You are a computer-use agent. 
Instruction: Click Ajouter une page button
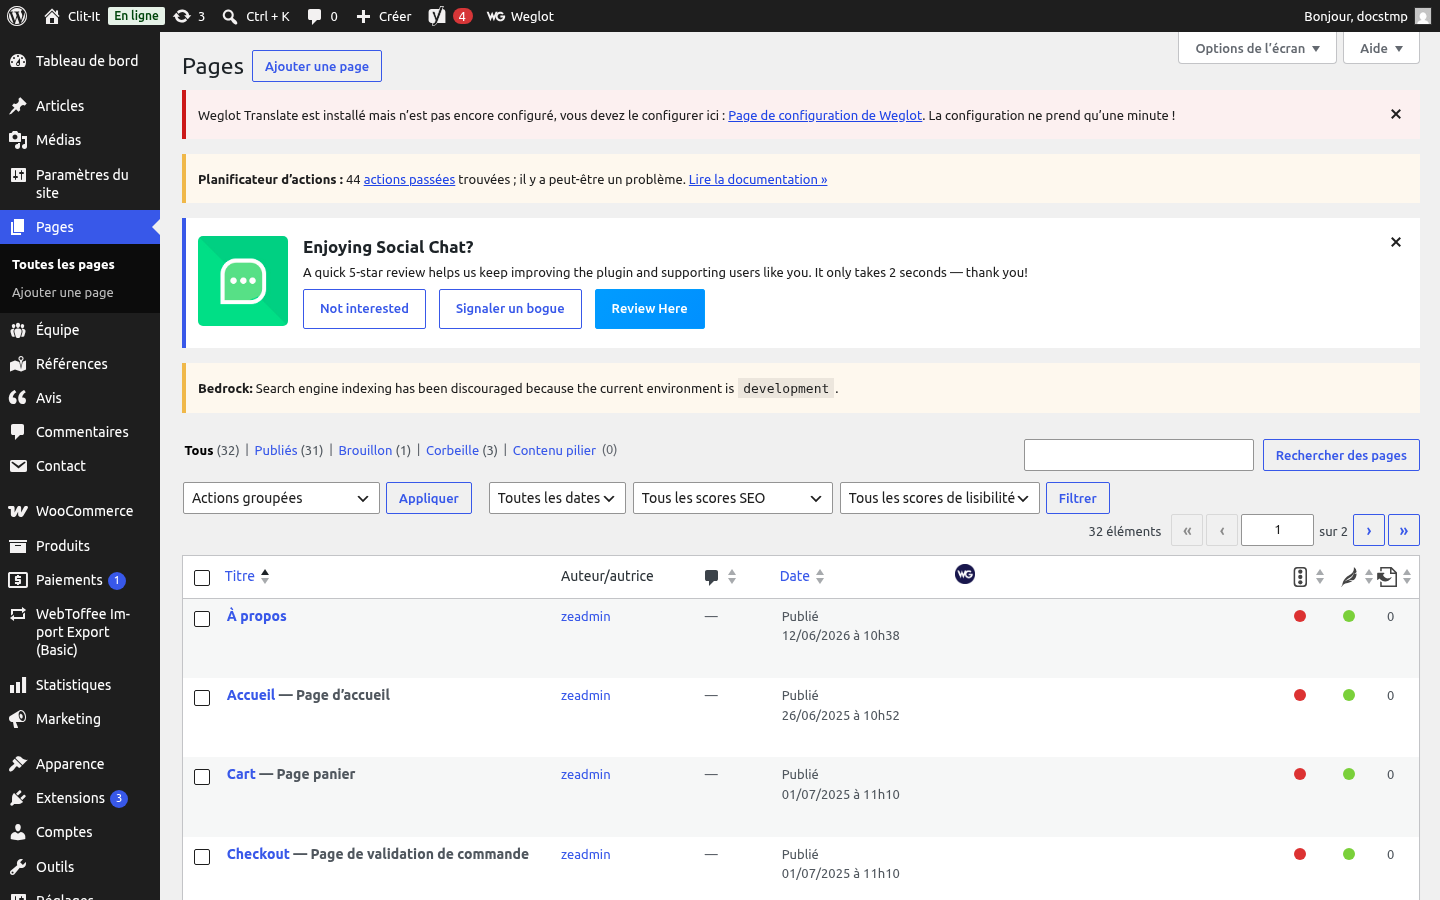pyautogui.click(x=317, y=66)
